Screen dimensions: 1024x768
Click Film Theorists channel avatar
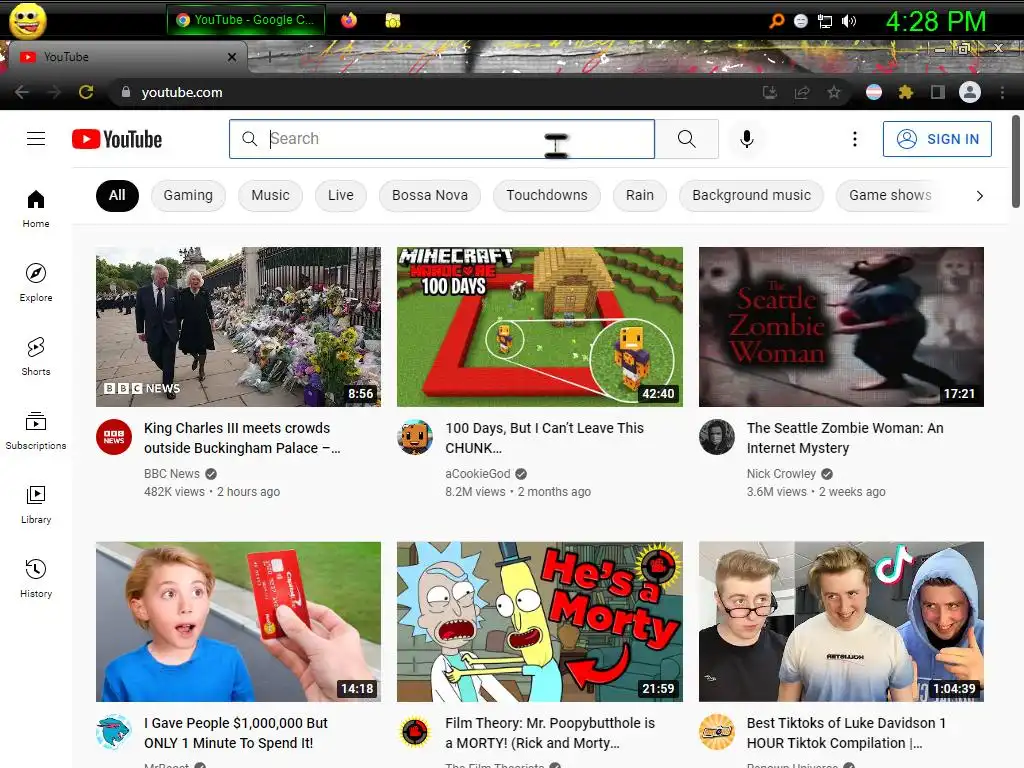[415, 731]
